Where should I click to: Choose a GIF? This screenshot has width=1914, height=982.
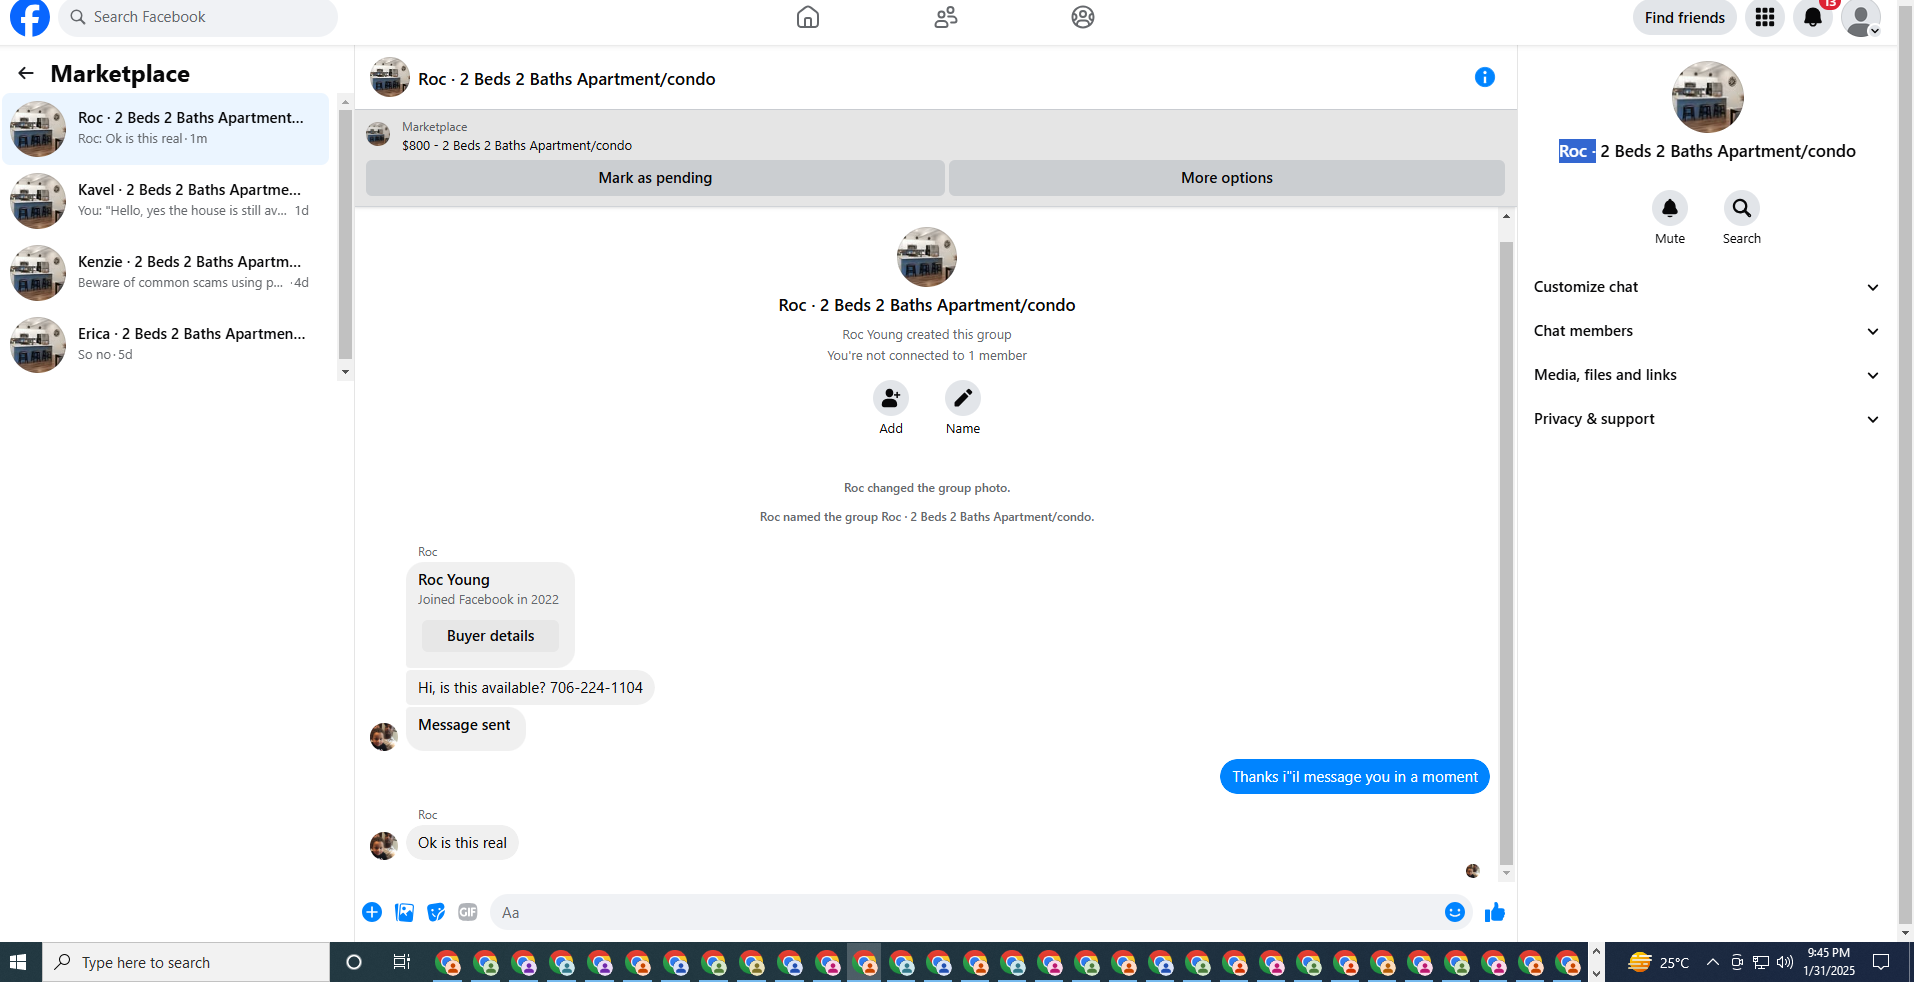pyautogui.click(x=468, y=912)
